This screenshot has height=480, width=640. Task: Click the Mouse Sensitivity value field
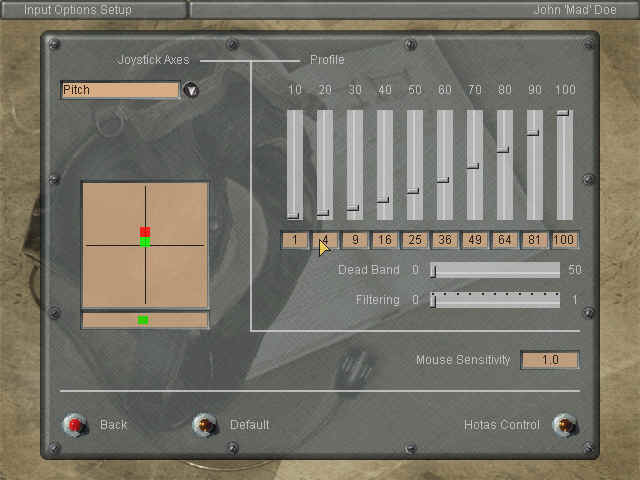click(549, 360)
